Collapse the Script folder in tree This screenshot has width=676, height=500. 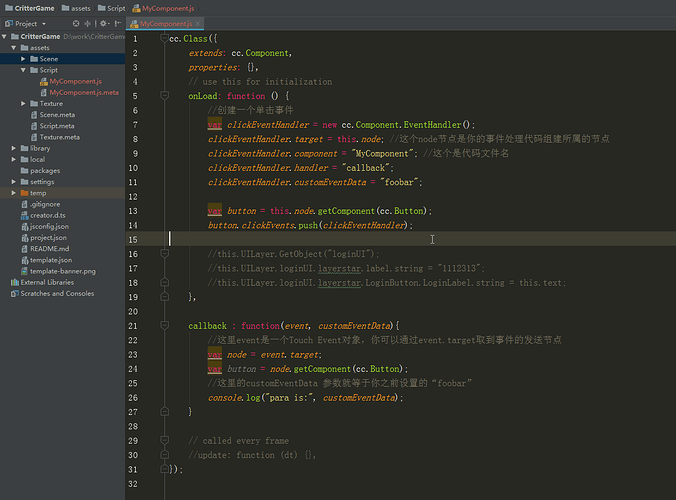[x=23, y=70]
